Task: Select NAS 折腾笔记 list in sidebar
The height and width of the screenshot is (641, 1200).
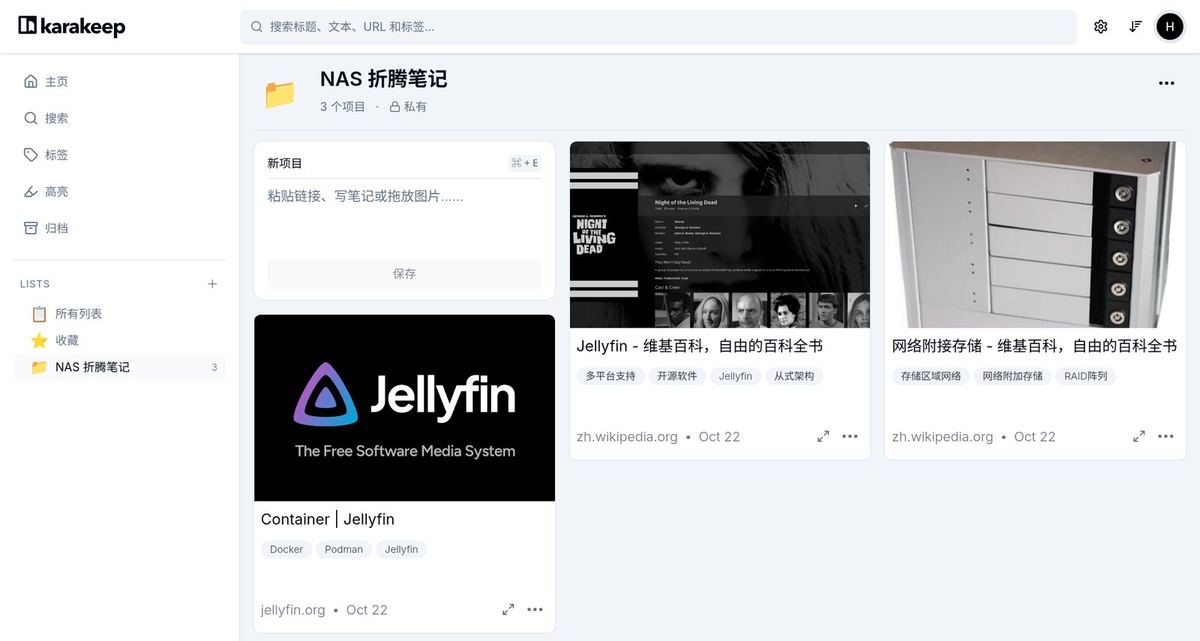Action: [x=120, y=367]
